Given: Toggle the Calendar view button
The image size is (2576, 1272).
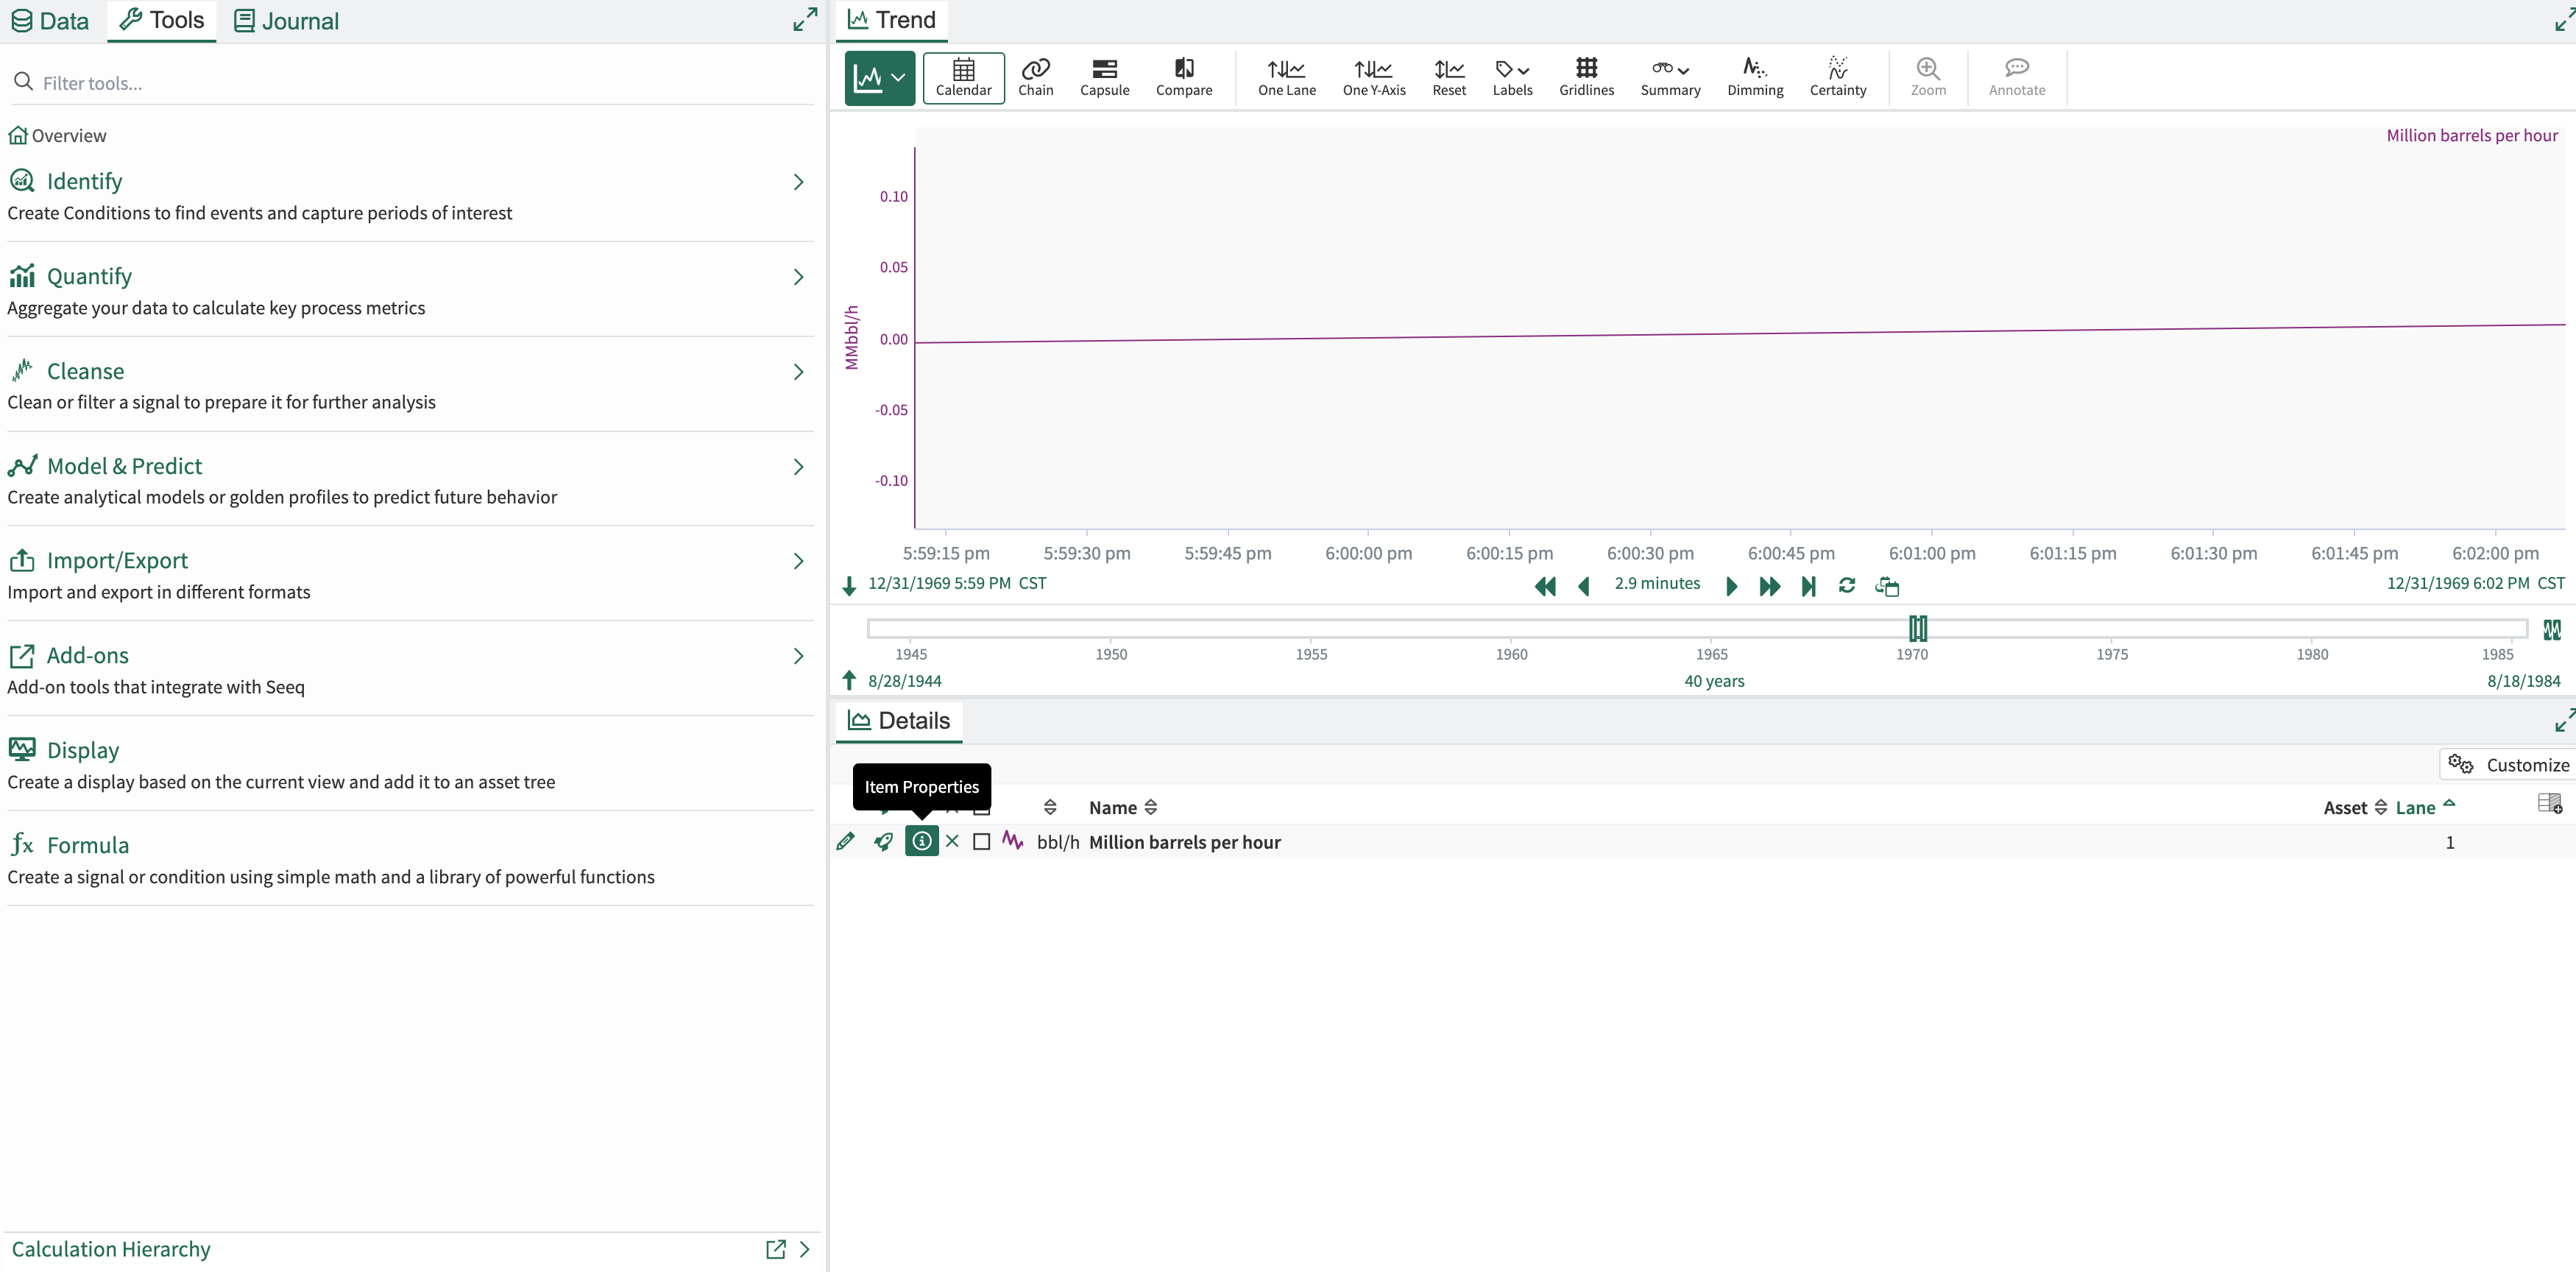Looking at the screenshot, I should pyautogui.click(x=963, y=77).
